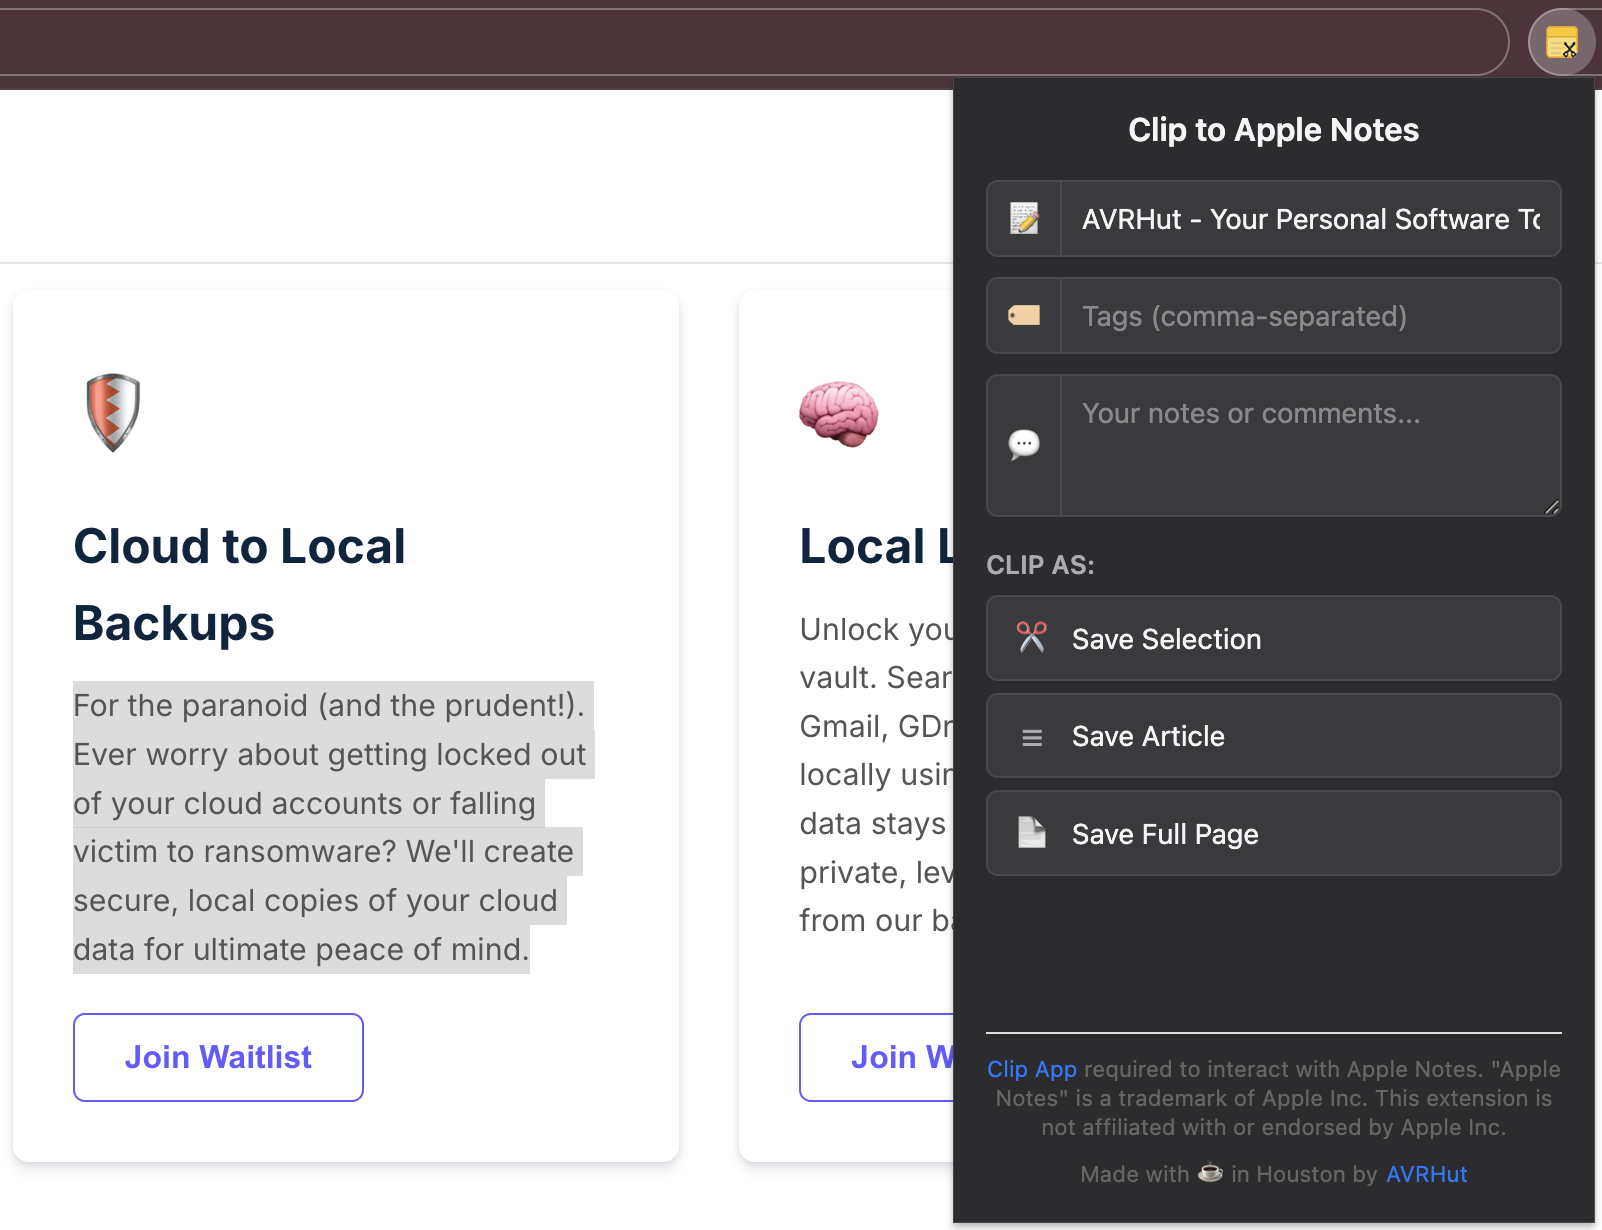Join Waitlist for Cloud to Local Backups
1602x1230 pixels.
218,1057
